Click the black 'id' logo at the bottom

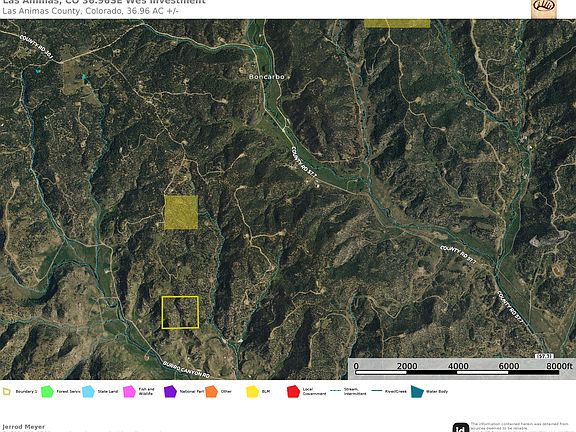coord(461,428)
